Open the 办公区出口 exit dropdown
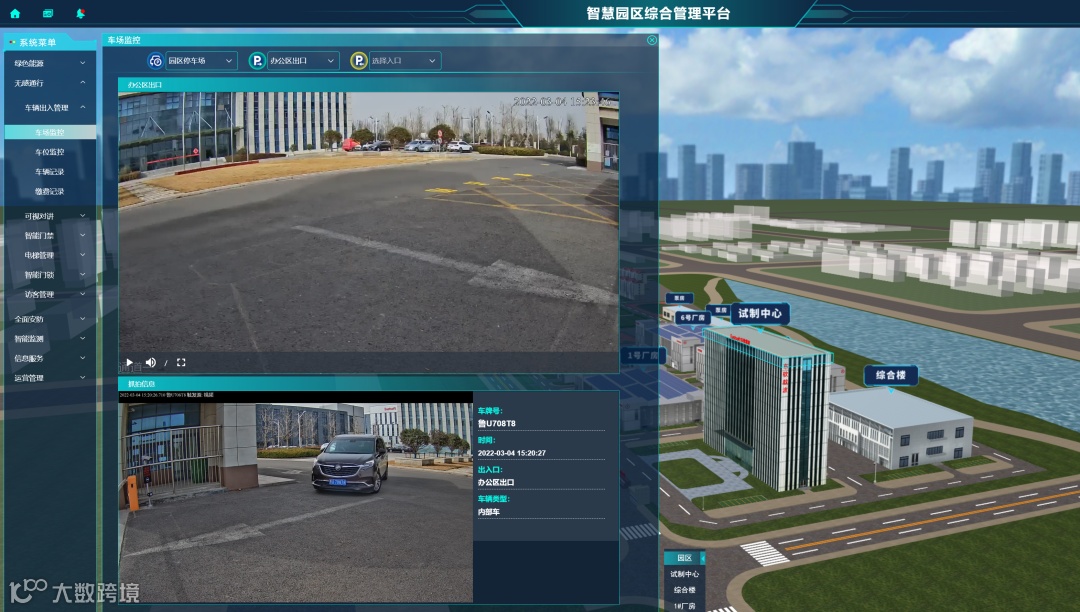Image resolution: width=1080 pixels, height=612 pixels. [303, 61]
